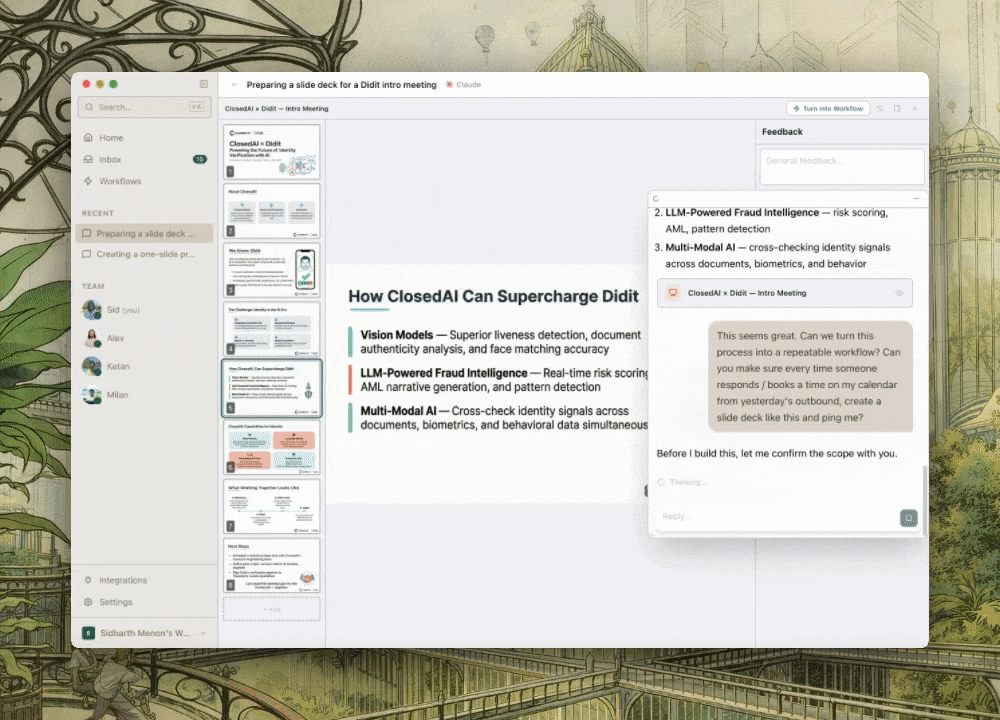Minimize the chat overlay with the dash control
The height and width of the screenshot is (720, 1000).
point(915,199)
